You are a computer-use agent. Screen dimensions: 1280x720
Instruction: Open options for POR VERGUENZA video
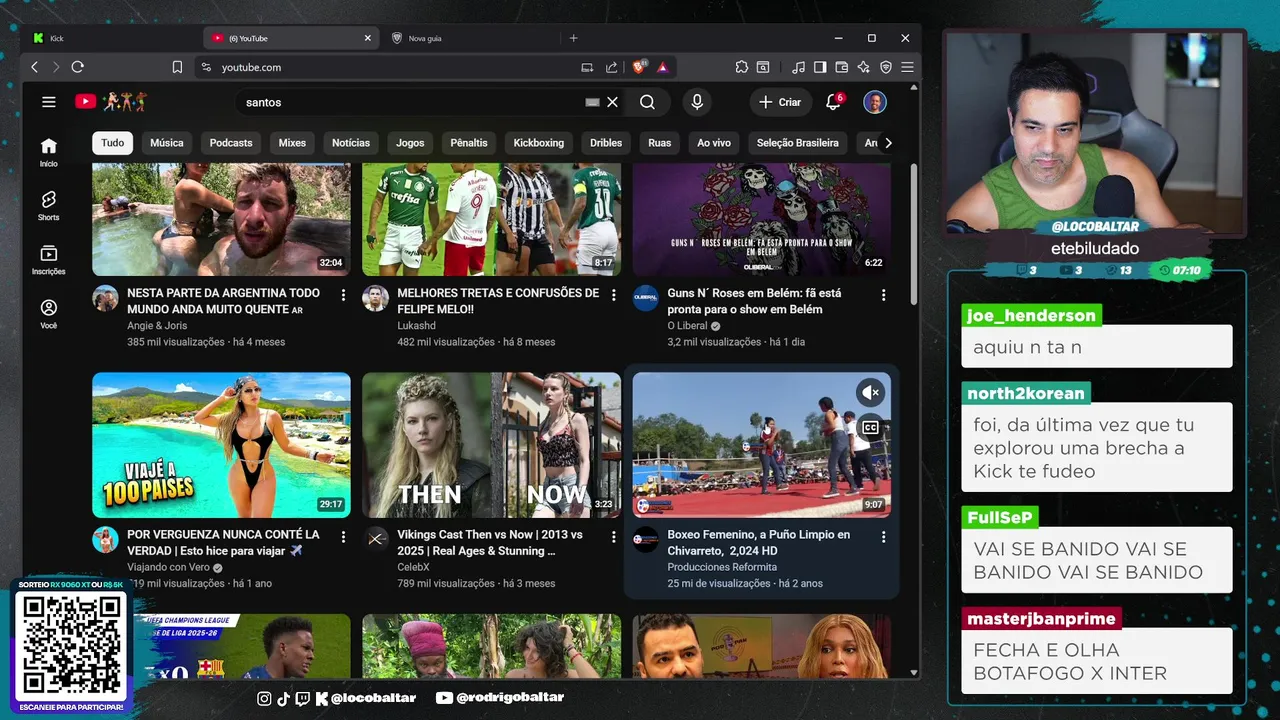tap(343, 537)
